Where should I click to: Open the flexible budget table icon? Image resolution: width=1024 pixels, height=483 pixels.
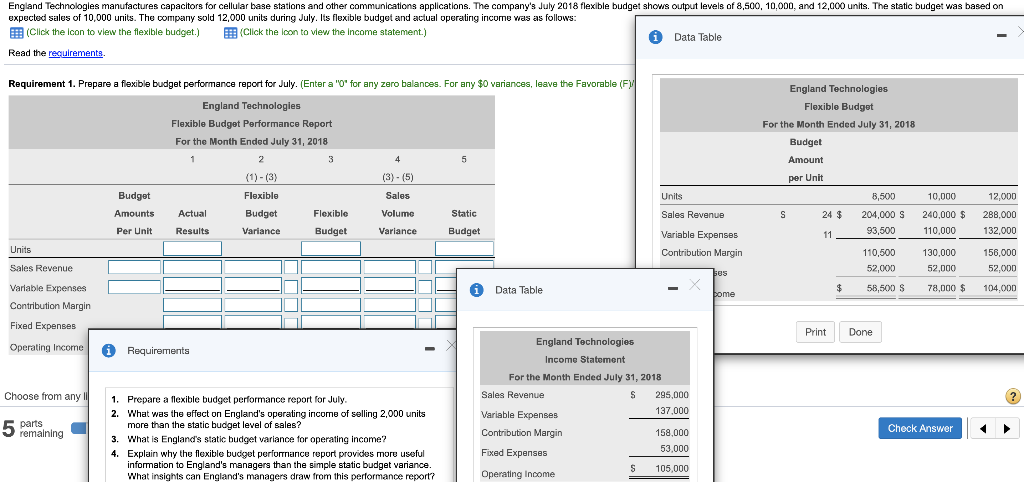(16, 33)
